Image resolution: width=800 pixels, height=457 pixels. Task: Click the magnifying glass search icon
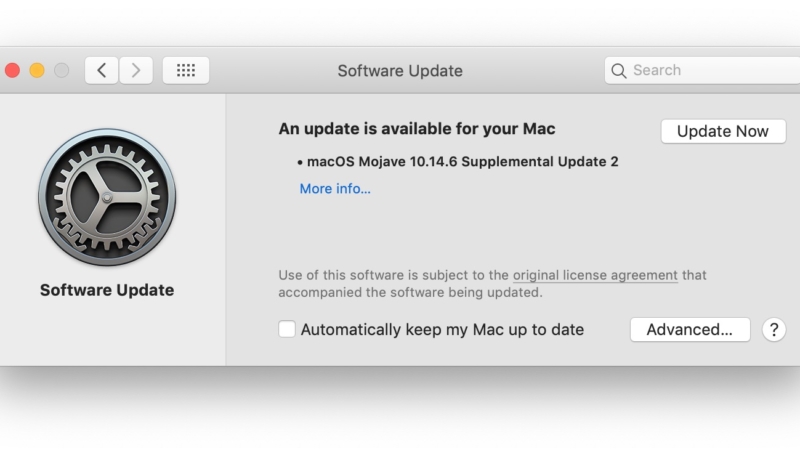click(x=619, y=71)
